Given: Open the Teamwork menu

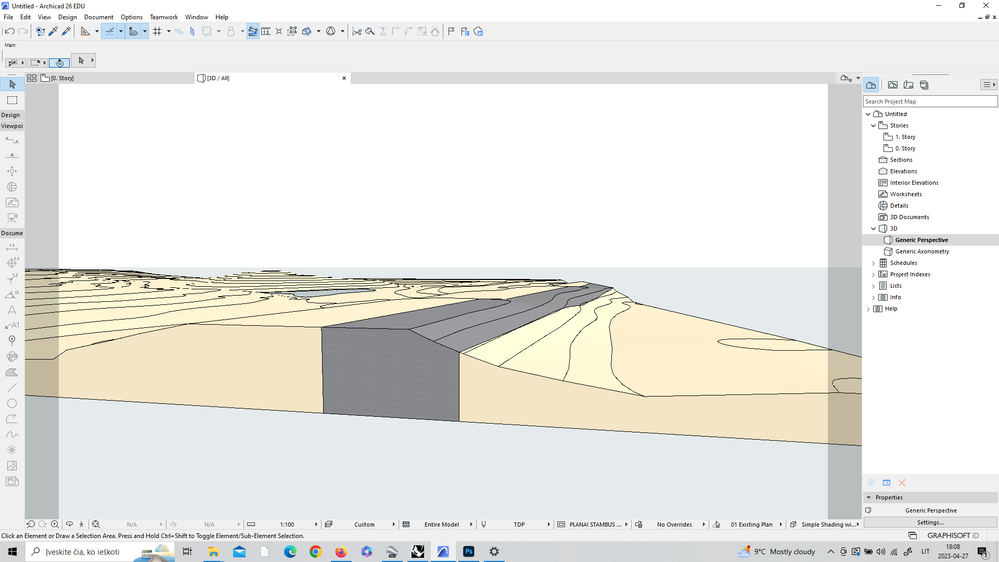Looking at the screenshot, I should [163, 17].
